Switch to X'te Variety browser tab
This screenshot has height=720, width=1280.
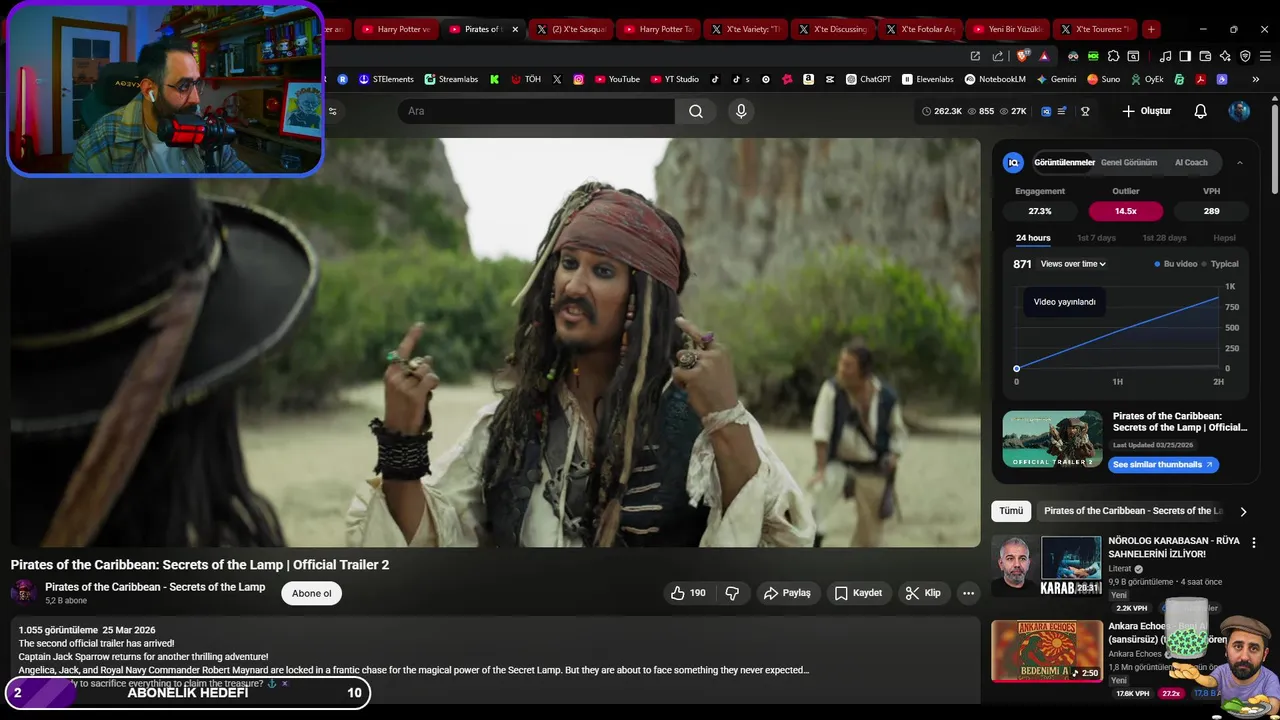click(748, 29)
